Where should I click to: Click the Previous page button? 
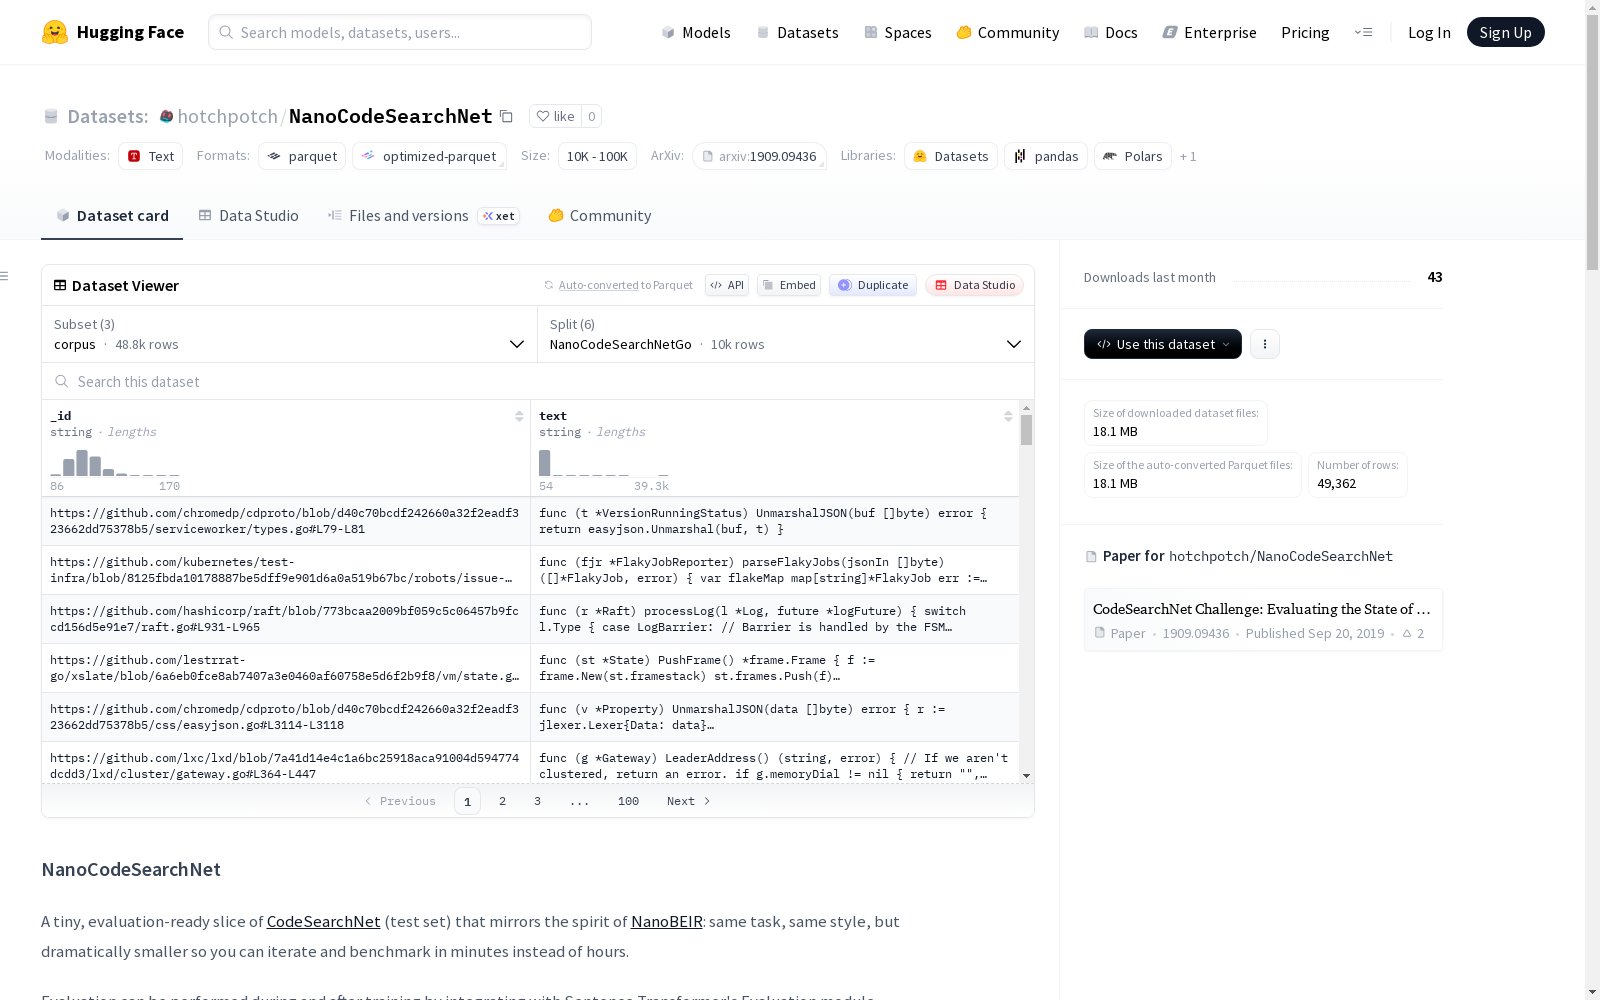[400, 801]
